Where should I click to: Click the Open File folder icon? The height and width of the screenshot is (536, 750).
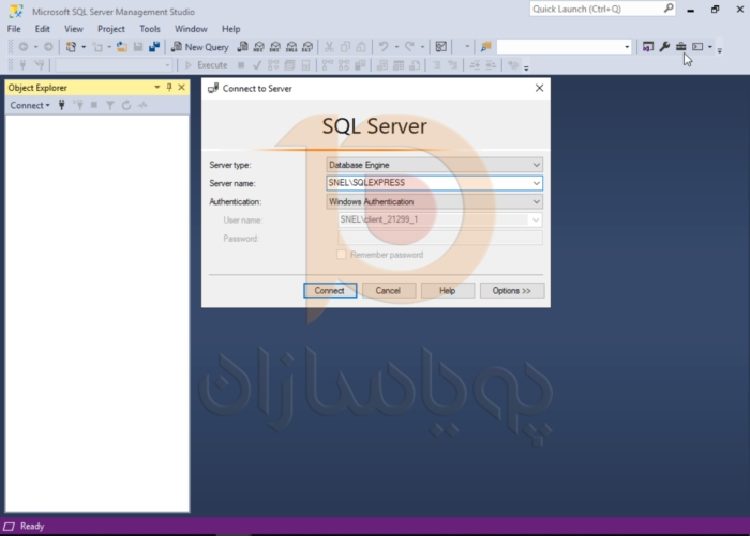(x=122, y=47)
